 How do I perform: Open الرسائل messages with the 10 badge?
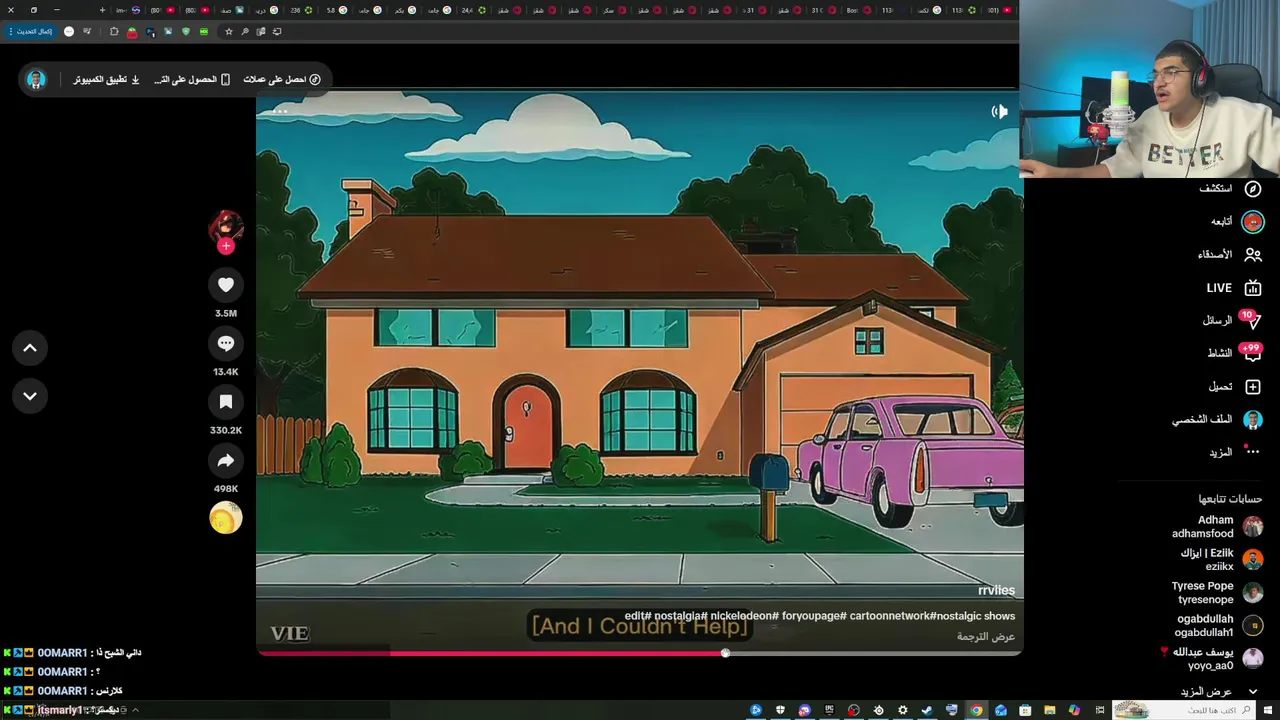click(1232, 320)
